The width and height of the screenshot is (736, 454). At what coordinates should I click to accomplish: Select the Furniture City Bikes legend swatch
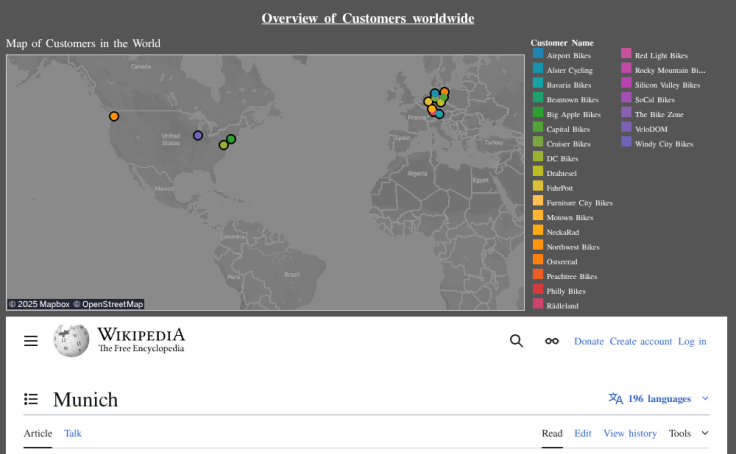click(x=538, y=200)
